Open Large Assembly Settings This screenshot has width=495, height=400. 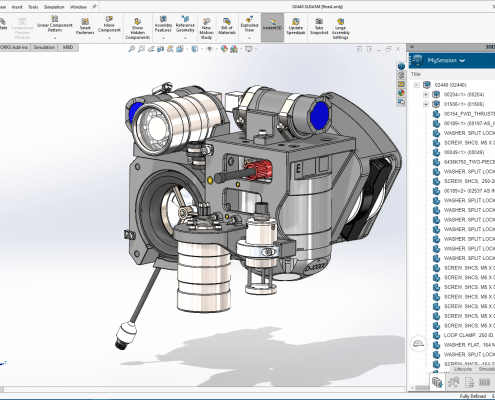point(340,29)
